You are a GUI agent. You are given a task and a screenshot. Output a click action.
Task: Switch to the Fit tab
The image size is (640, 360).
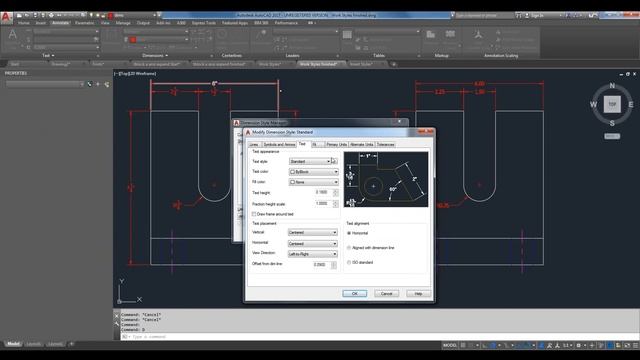point(317,144)
